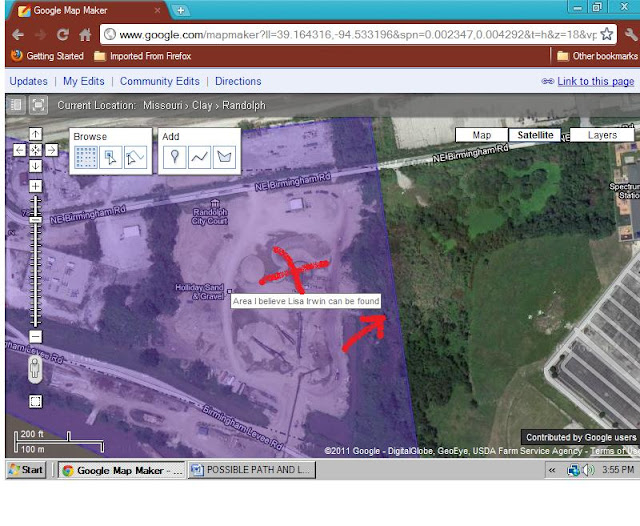Image resolution: width=640 pixels, height=526 pixels.
Task: Select Google Map Maker taskbar button
Action: [121, 470]
